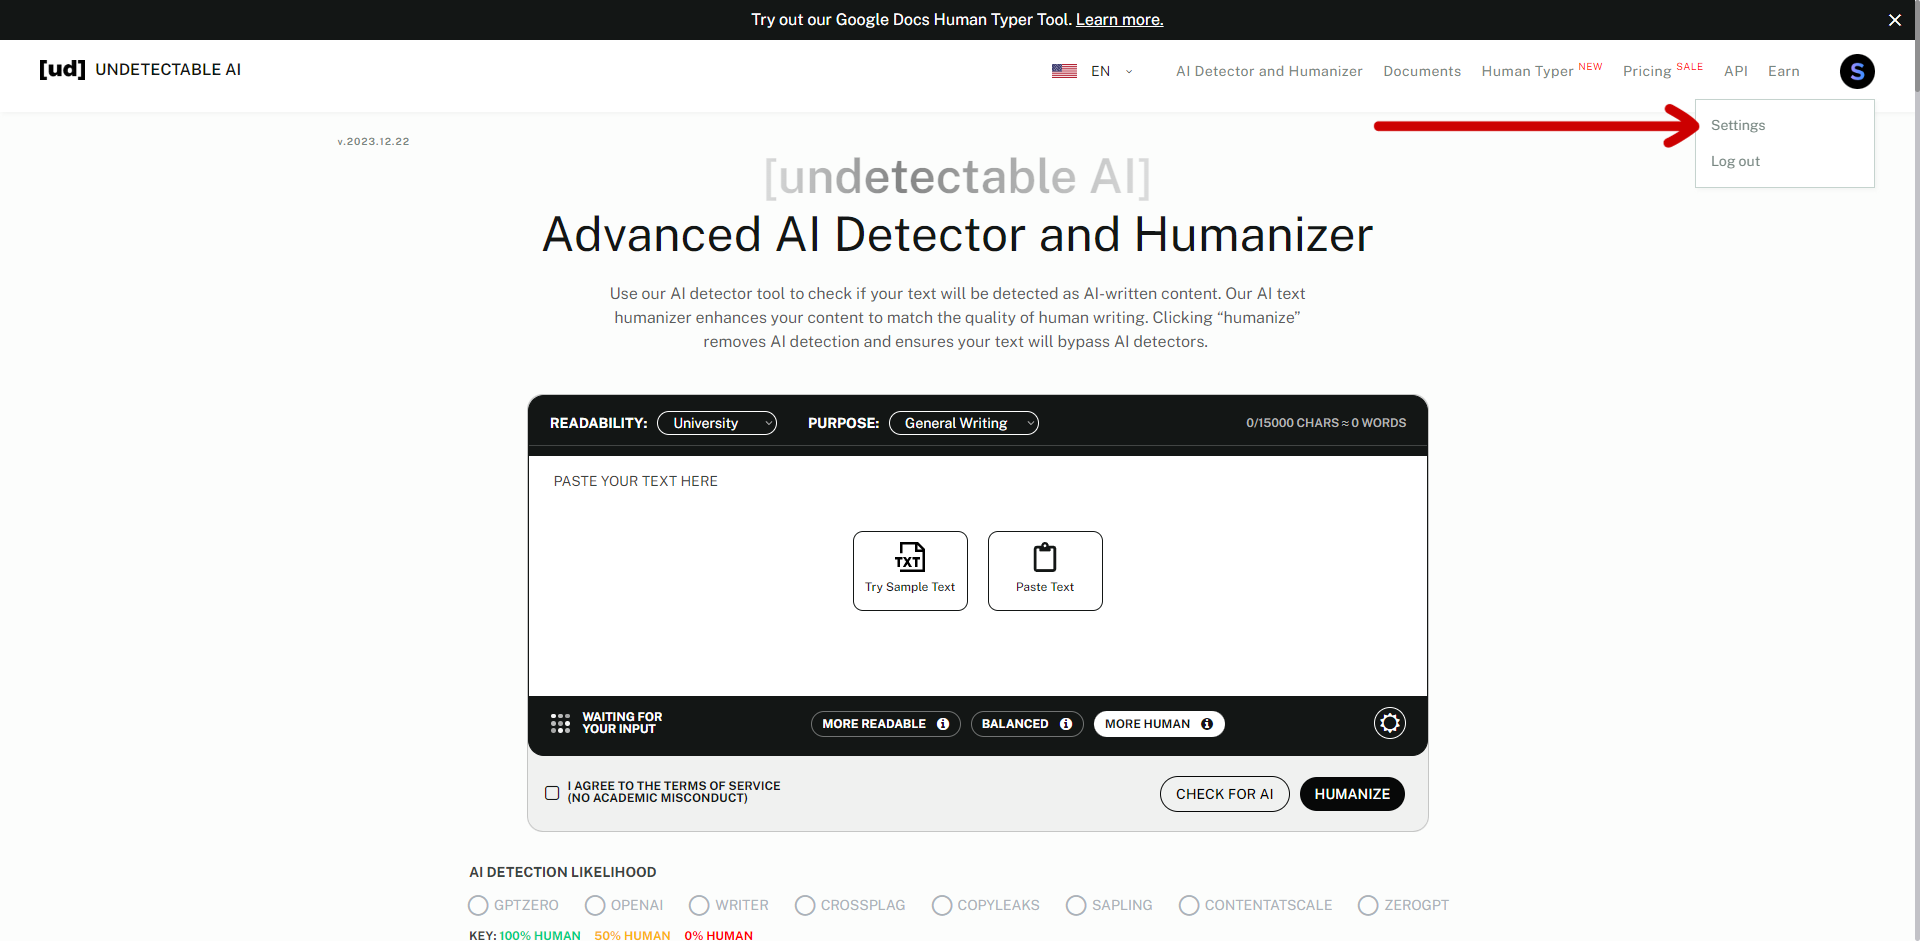Click the version v.2023.12.22 label
1920x941 pixels.
373,142
